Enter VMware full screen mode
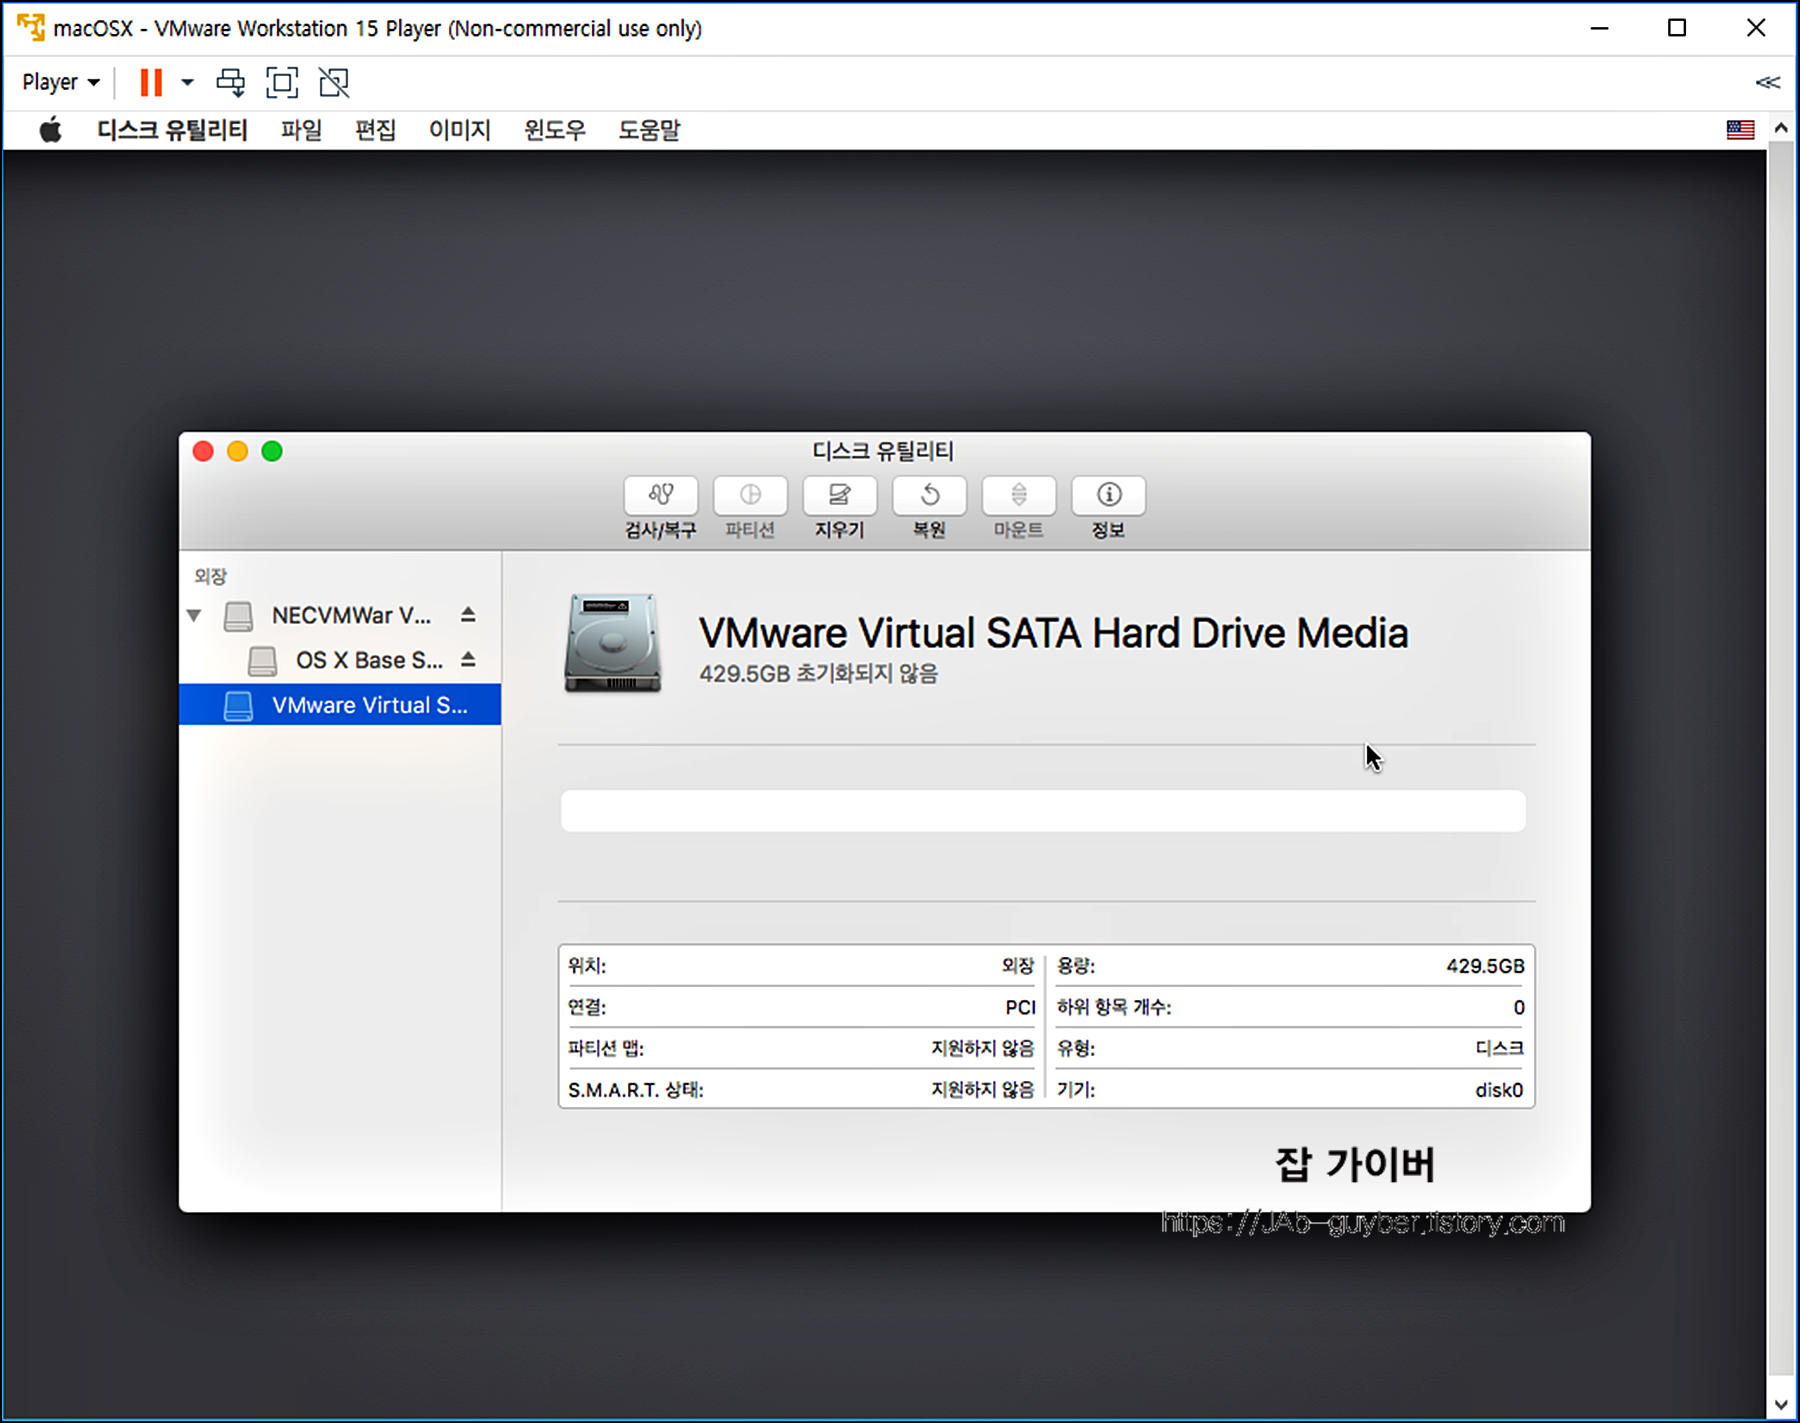The width and height of the screenshot is (1800, 1423). tap(282, 82)
